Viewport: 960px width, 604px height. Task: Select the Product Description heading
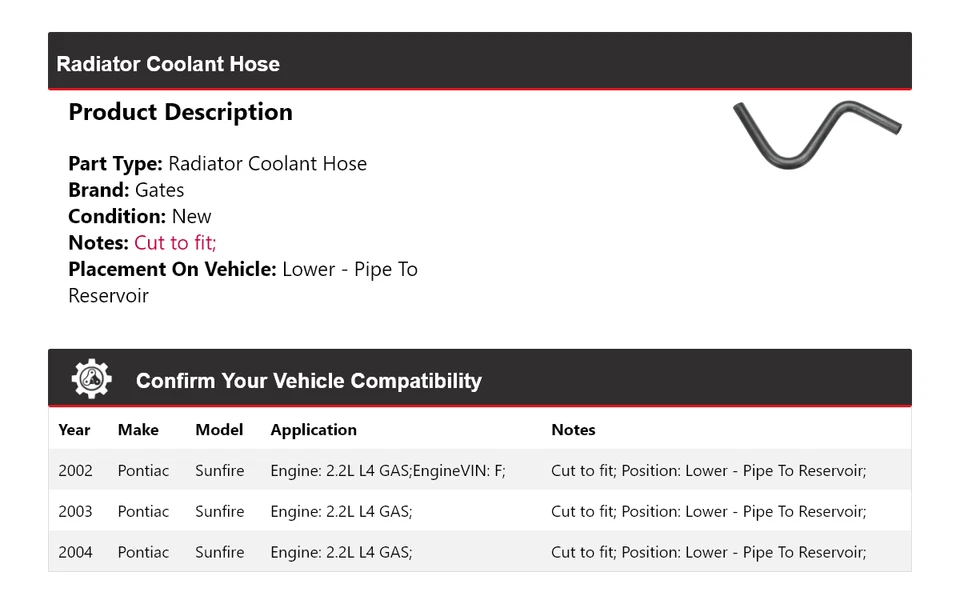point(180,112)
